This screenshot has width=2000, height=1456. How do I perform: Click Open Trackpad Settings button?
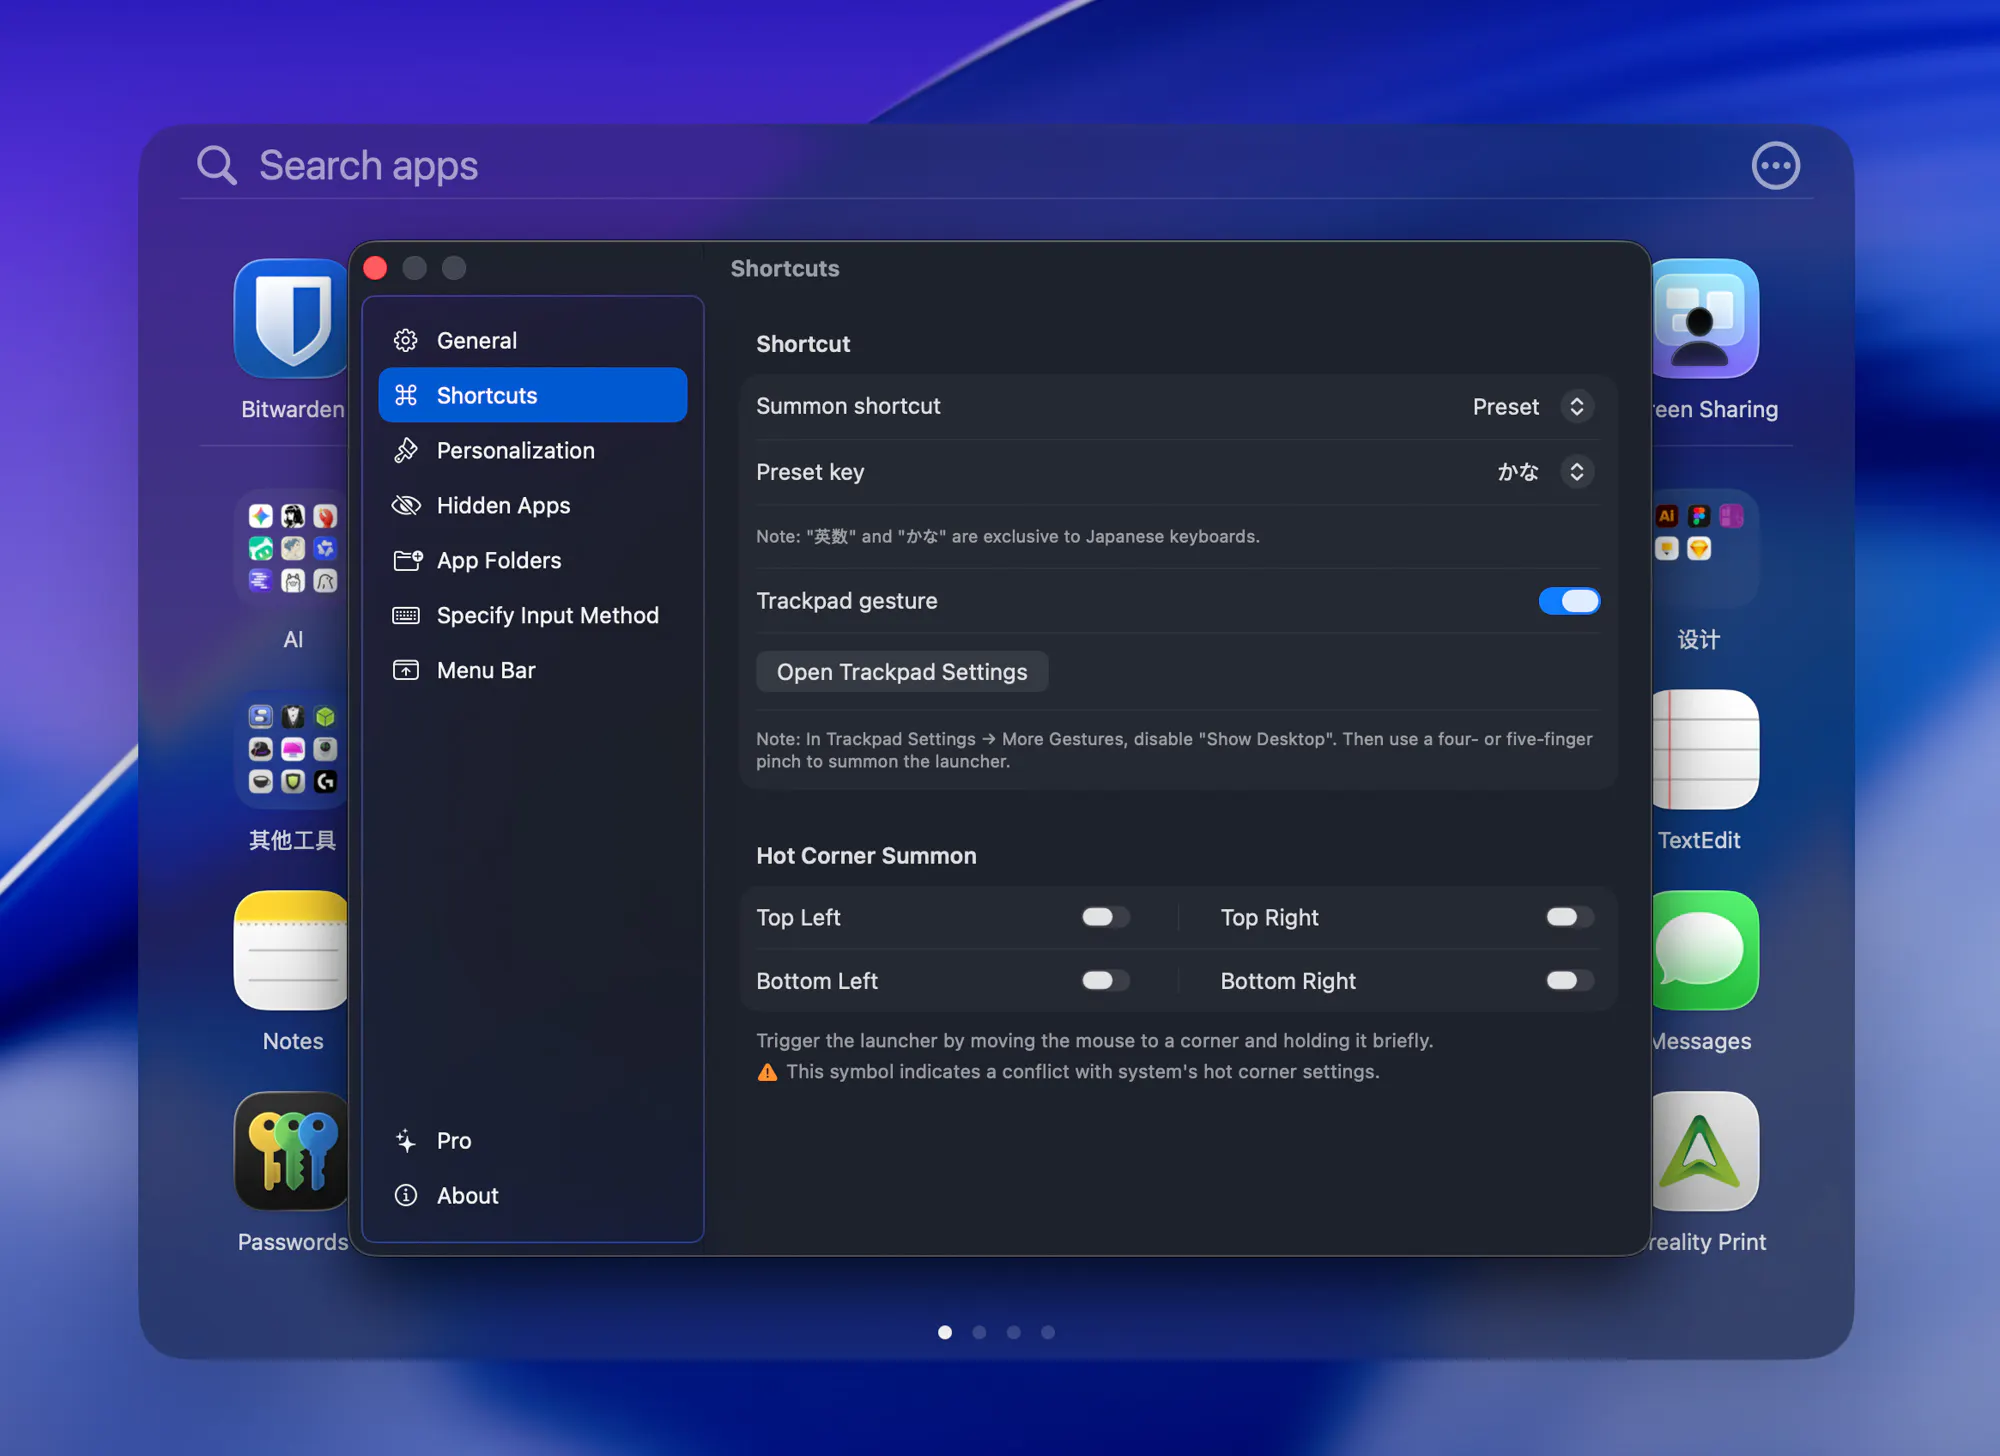point(902,672)
